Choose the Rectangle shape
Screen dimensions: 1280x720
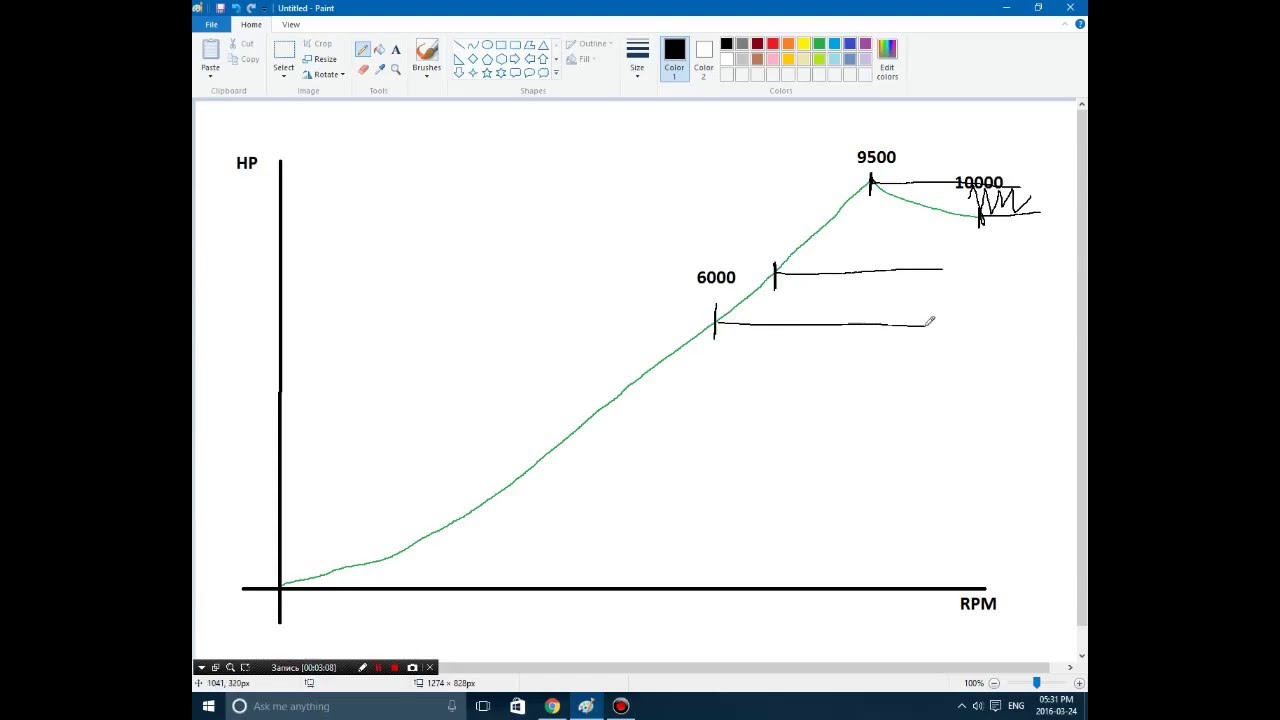(501, 45)
